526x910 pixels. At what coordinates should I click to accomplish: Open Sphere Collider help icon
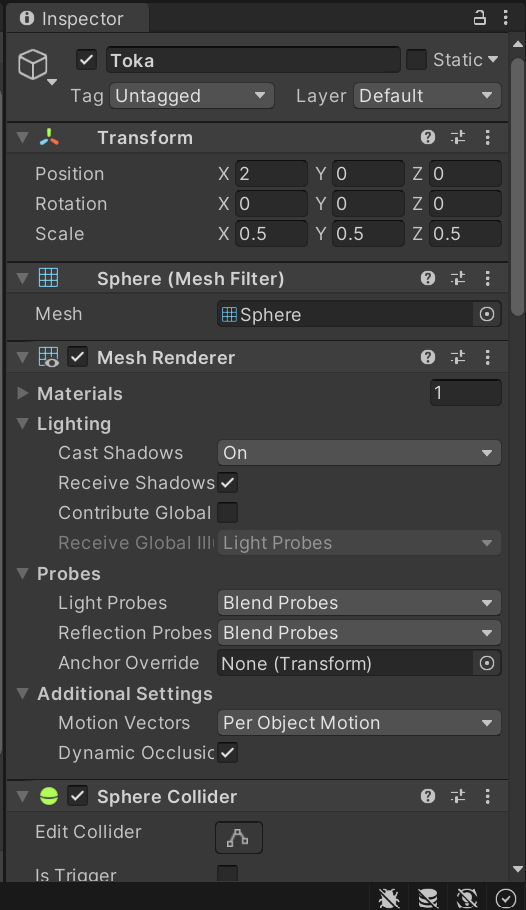click(428, 796)
